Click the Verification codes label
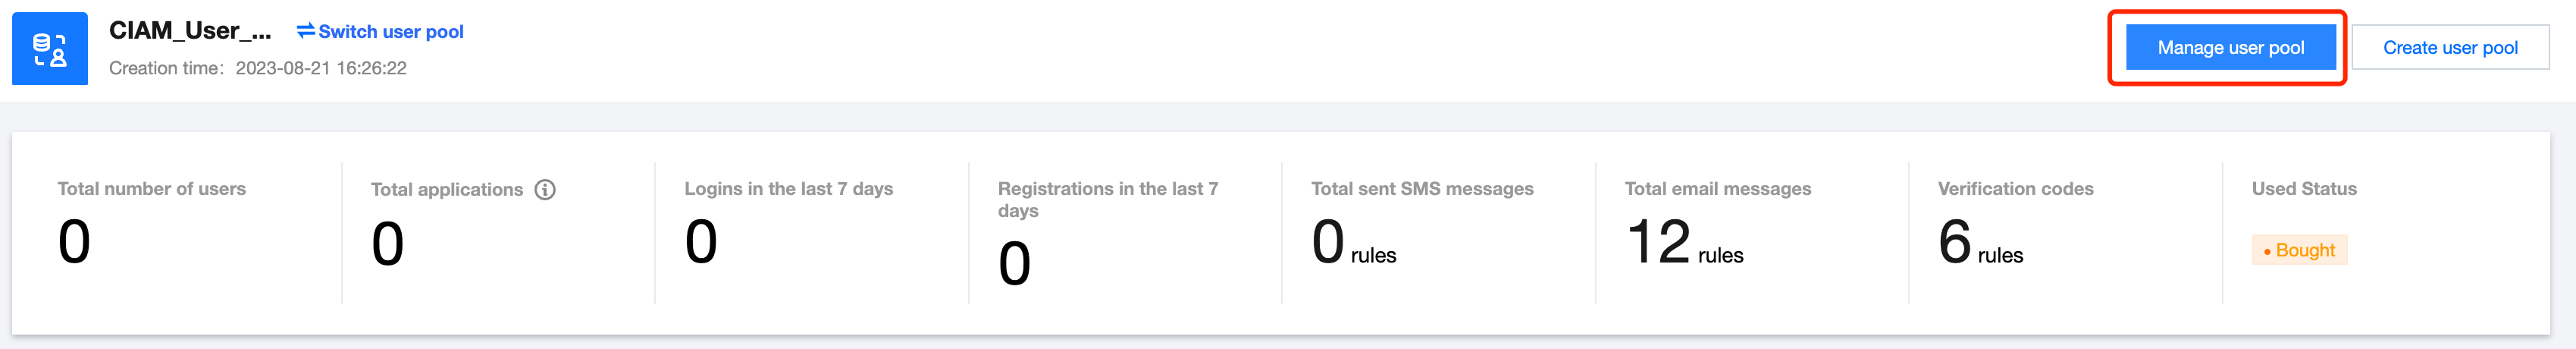The height and width of the screenshot is (349, 2576). 2015,189
